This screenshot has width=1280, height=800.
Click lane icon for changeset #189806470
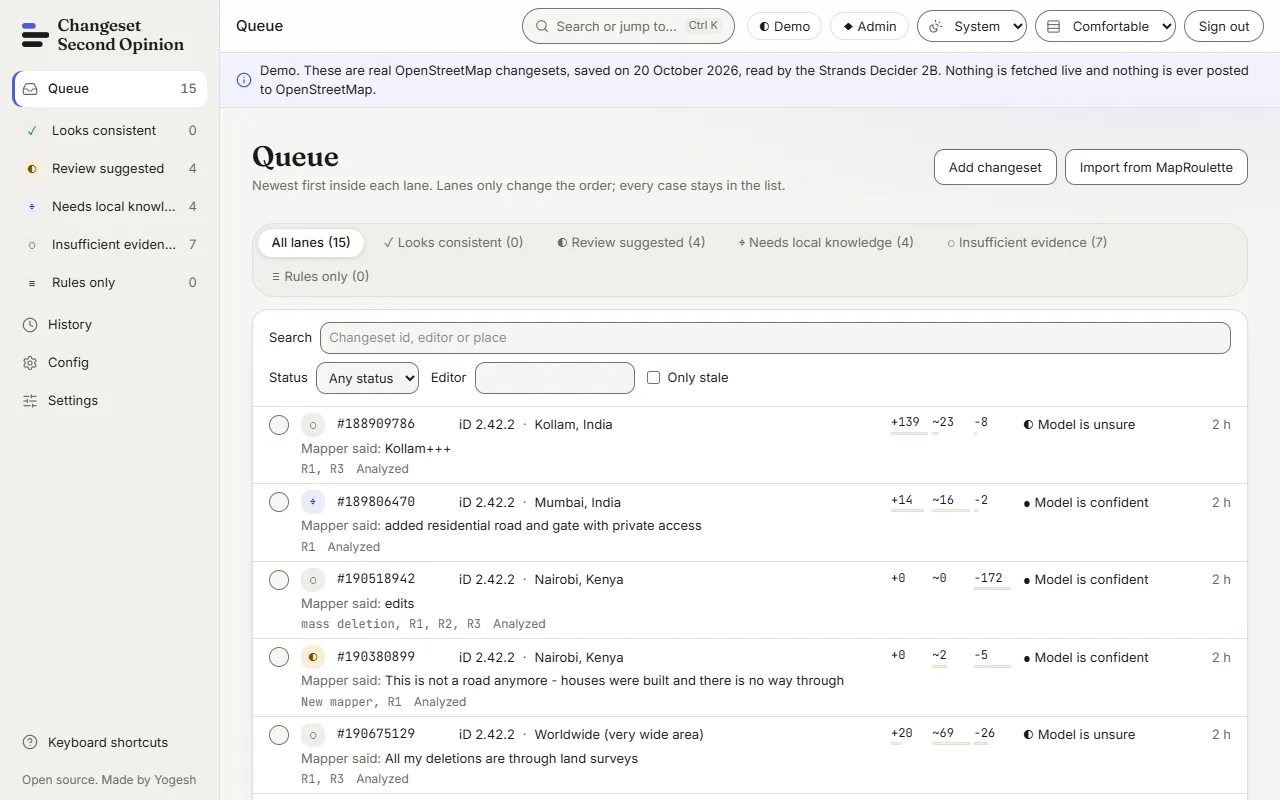(313, 502)
